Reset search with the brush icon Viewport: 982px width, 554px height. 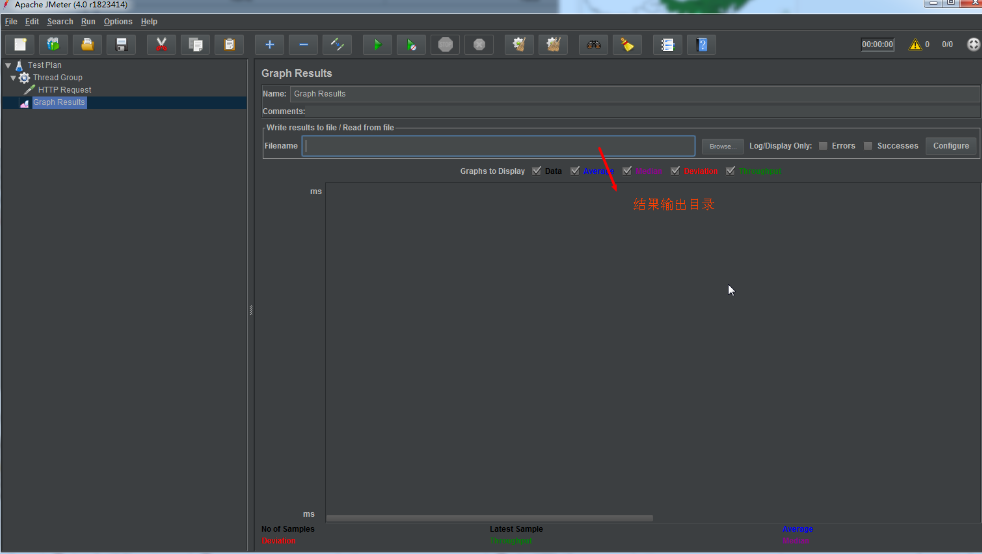(x=628, y=44)
